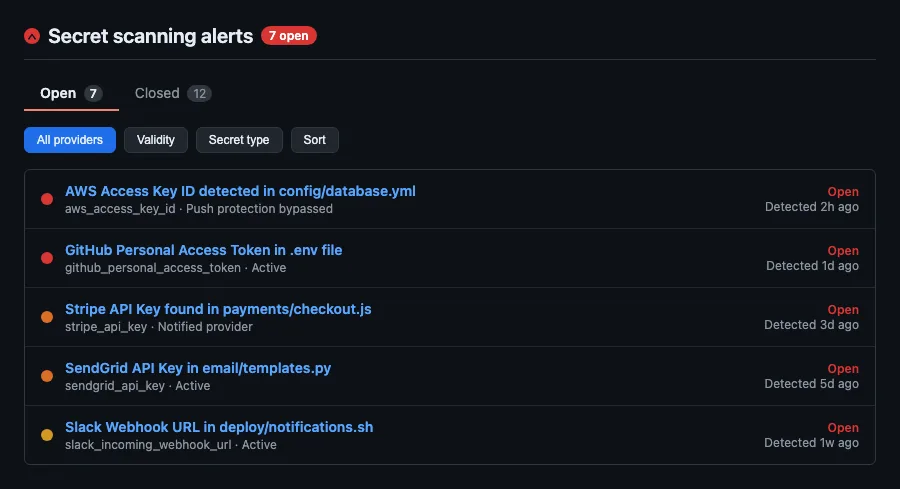Image resolution: width=900 pixels, height=489 pixels.
Task: Click the yellow severity dot for Slack Webhook URL
Action: (47, 435)
